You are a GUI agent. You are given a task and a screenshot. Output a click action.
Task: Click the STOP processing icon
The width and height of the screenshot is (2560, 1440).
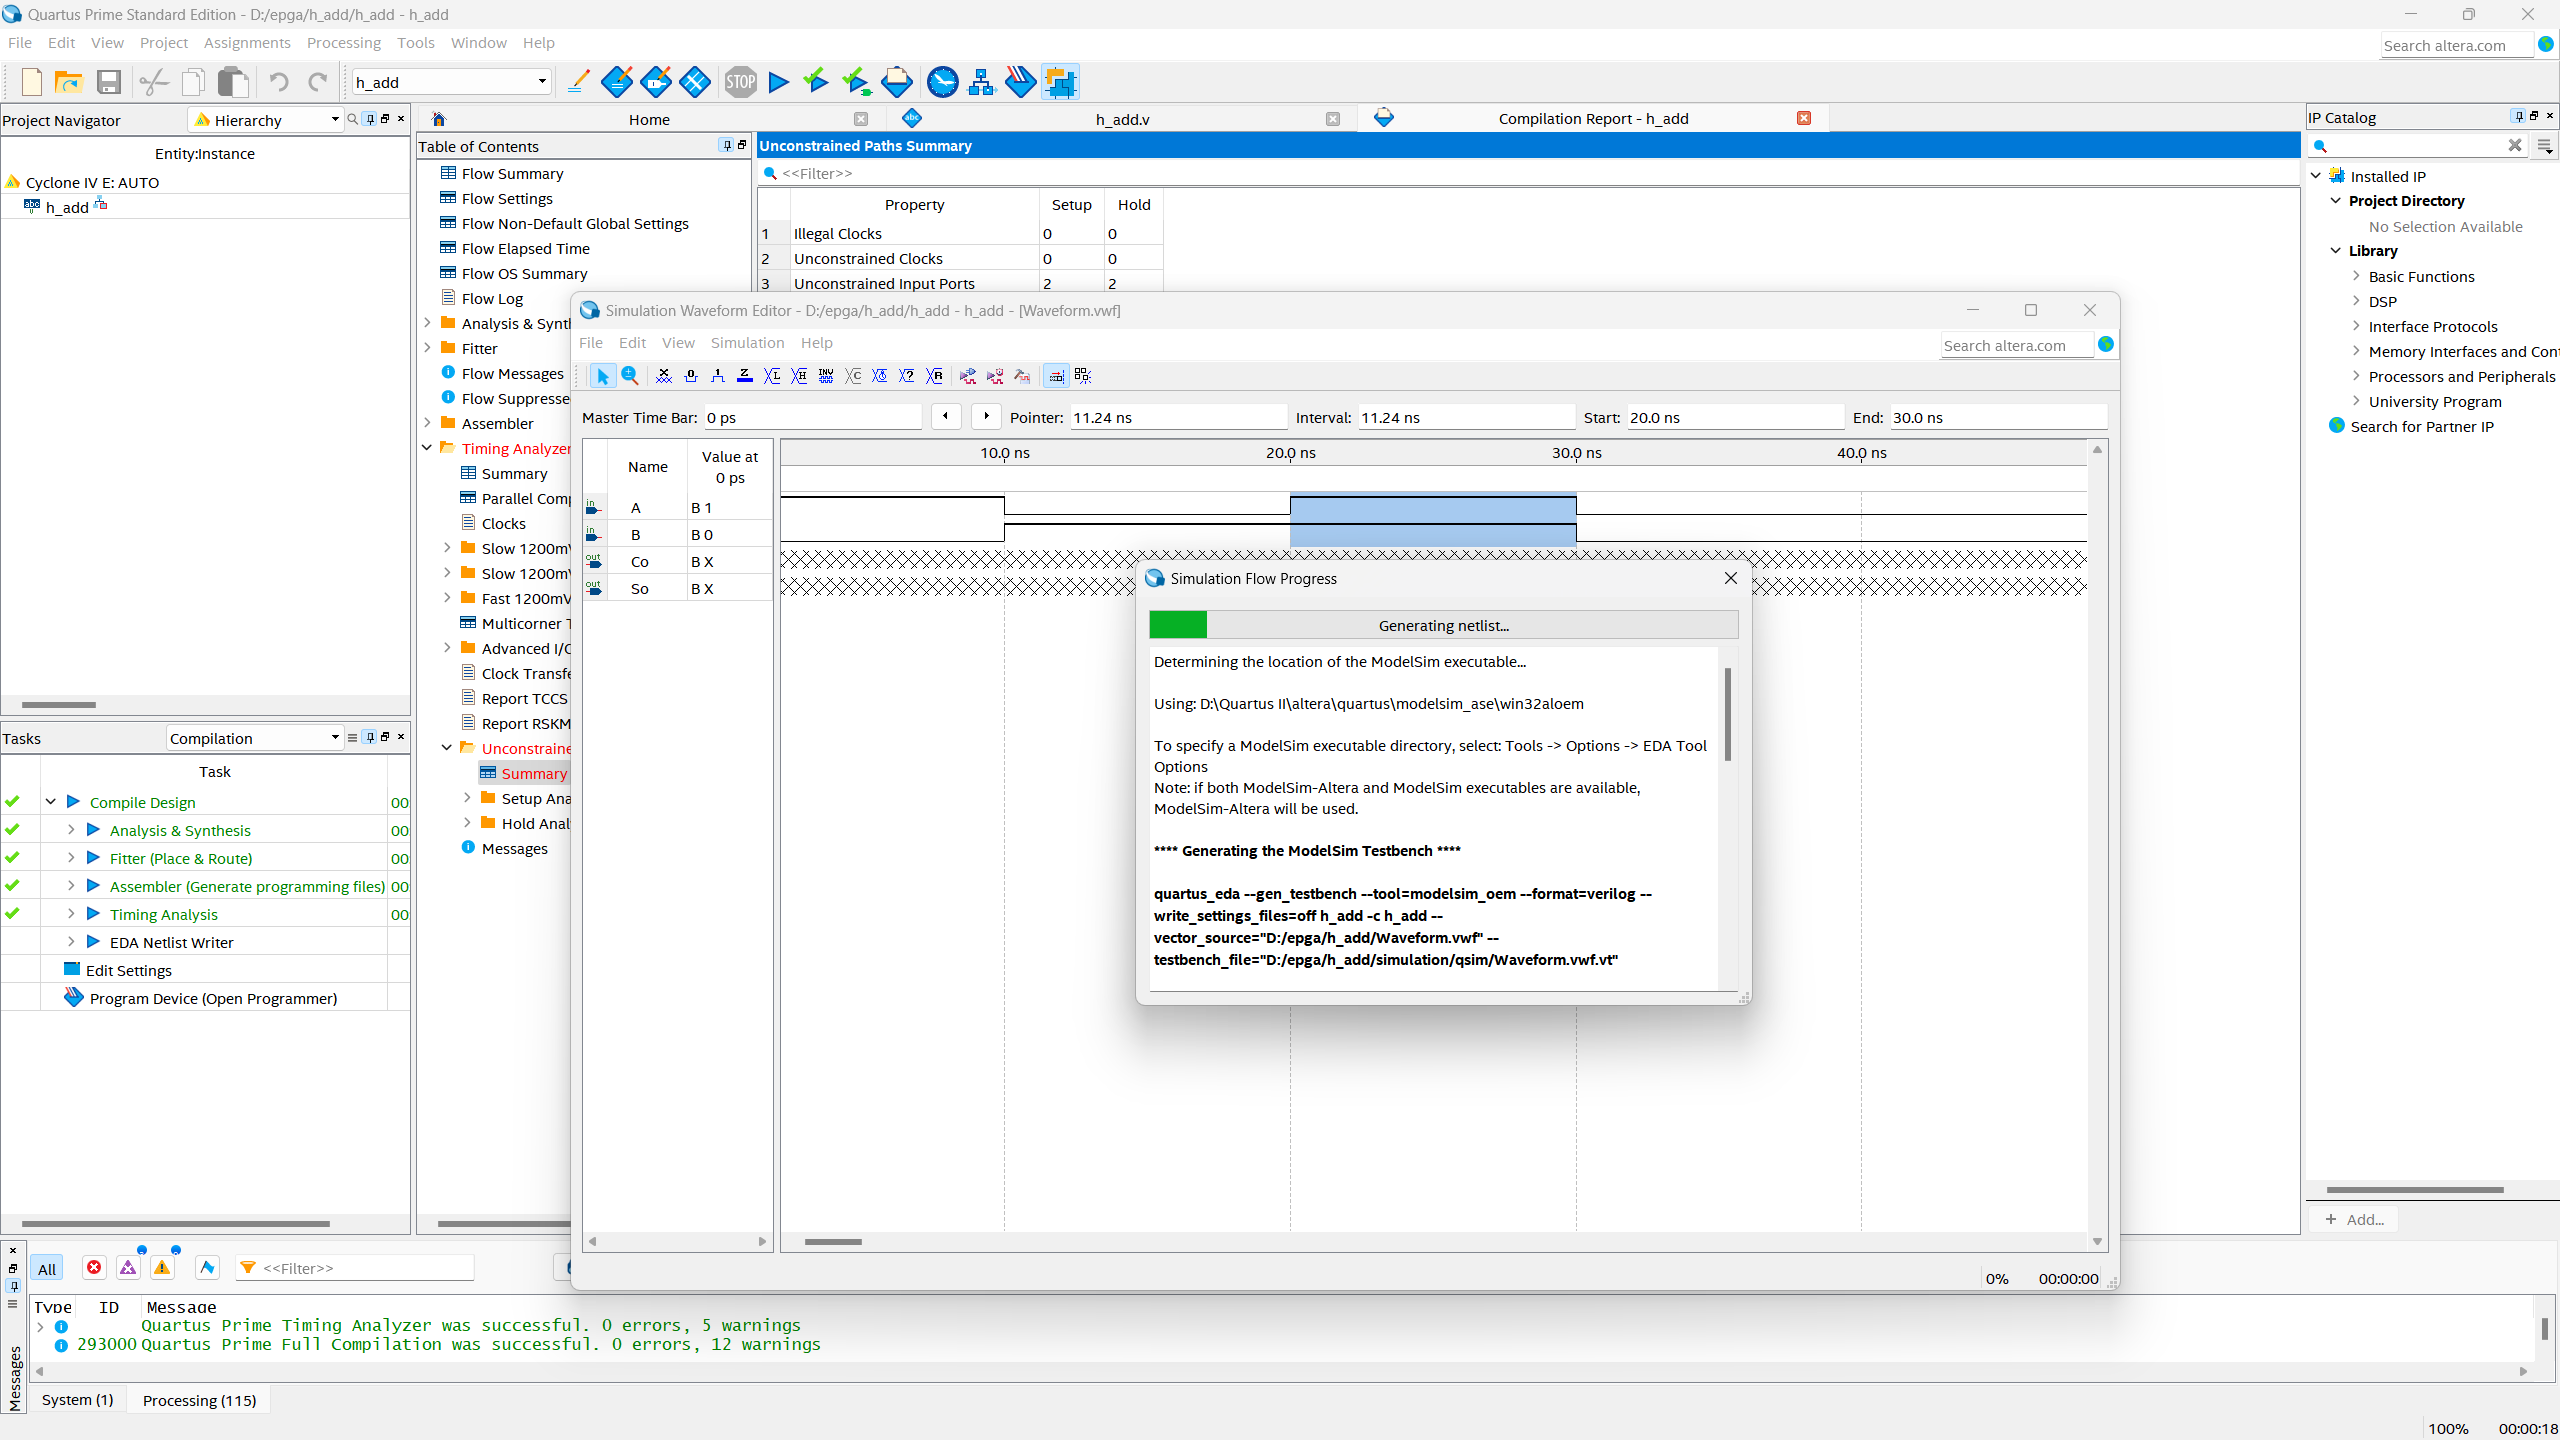(x=740, y=82)
